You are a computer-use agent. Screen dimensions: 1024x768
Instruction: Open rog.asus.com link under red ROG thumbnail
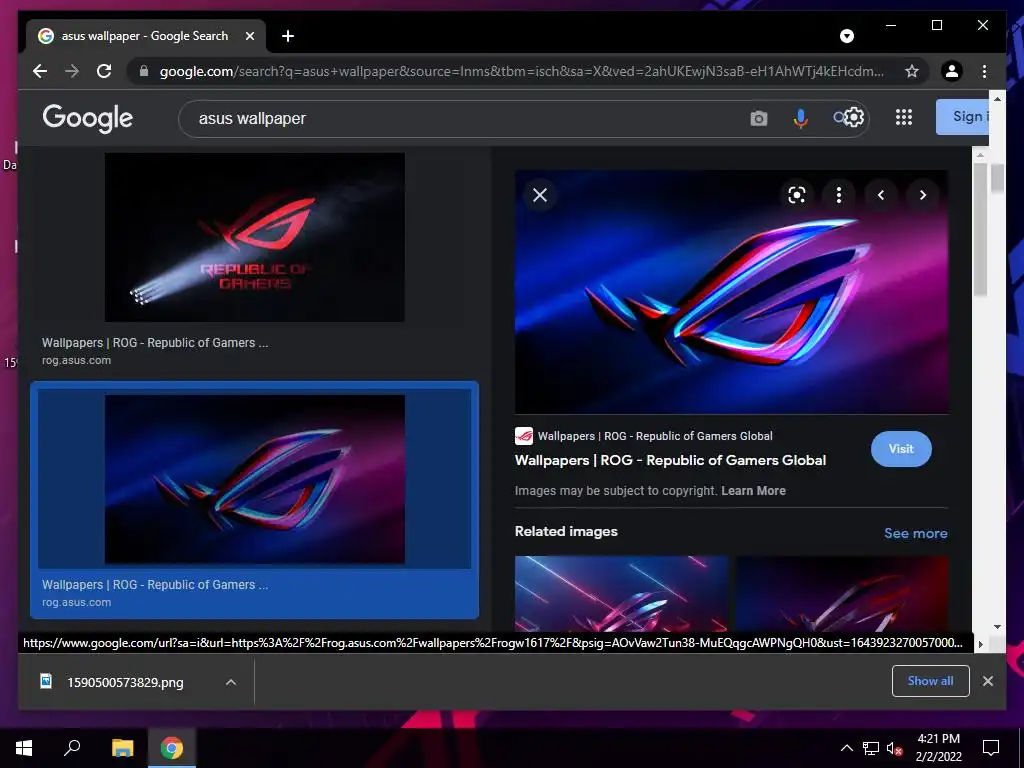76,360
